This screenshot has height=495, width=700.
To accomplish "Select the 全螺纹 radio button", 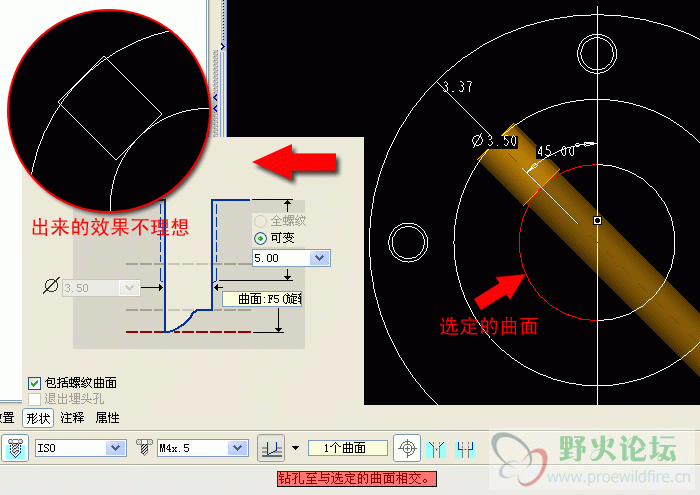I will tap(260, 220).
